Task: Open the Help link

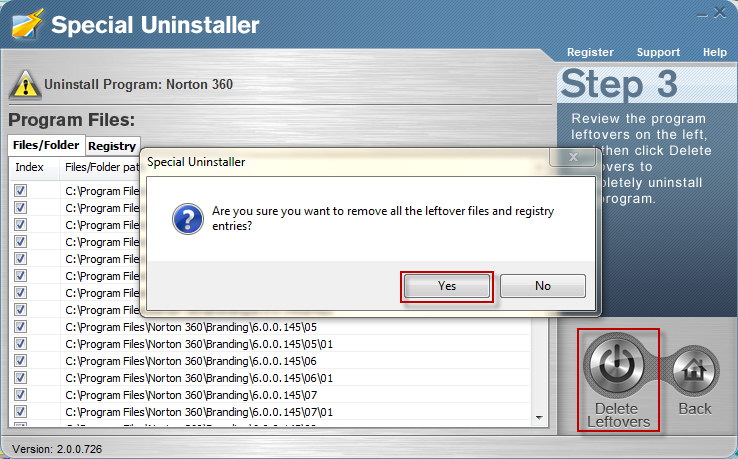Action: pyautogui.click(x=714, y=52)
